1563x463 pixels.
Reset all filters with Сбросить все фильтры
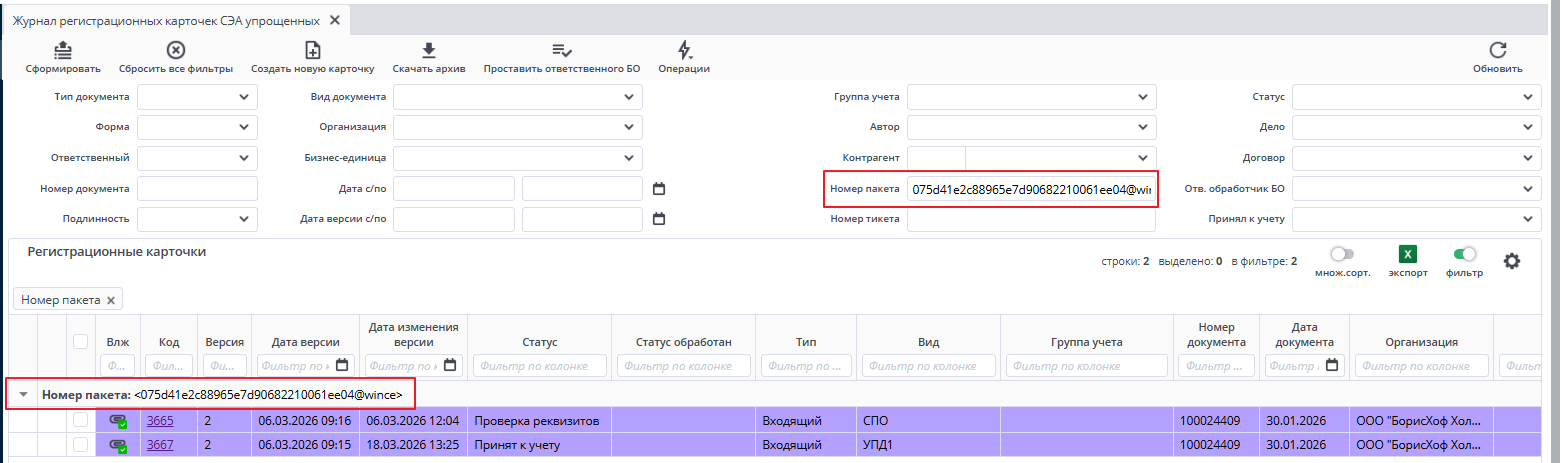click(x=175, y=50)
